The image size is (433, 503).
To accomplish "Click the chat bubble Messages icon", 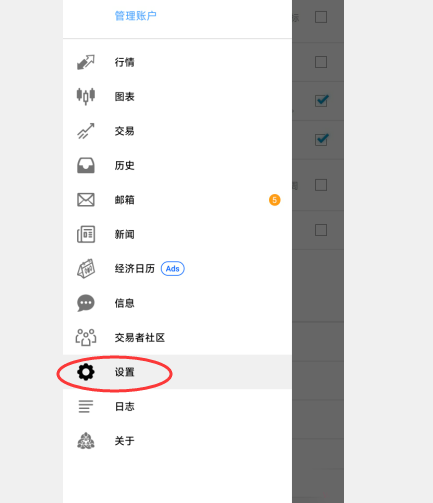I will 86,303.
